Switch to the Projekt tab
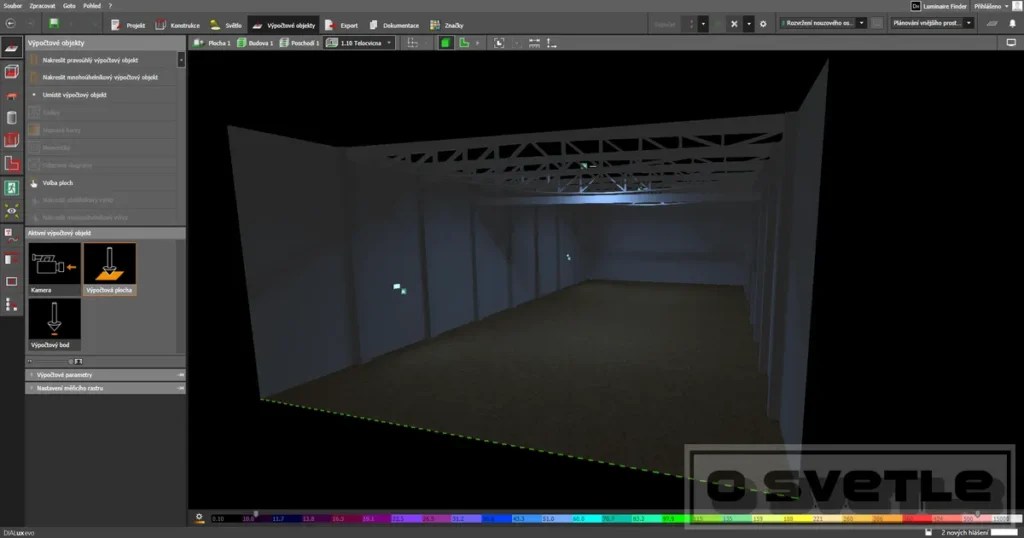The height and width of the screenshot is (538, 1024). click(x=128, y=25)
